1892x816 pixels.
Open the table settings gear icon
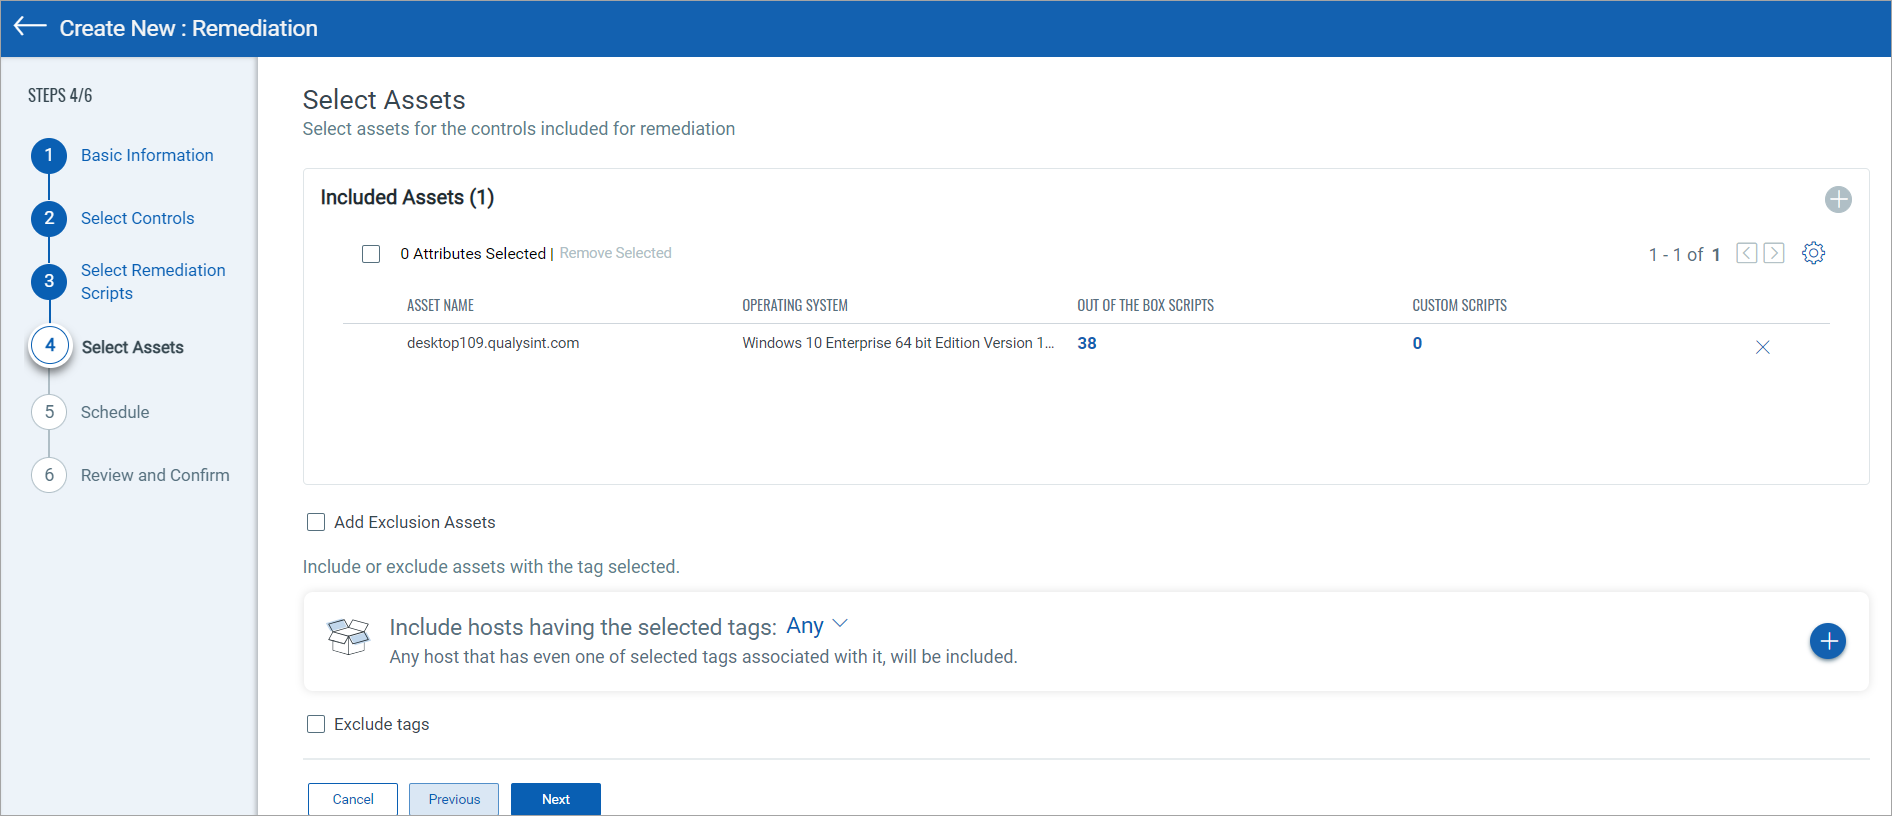tap(1813, 253)
